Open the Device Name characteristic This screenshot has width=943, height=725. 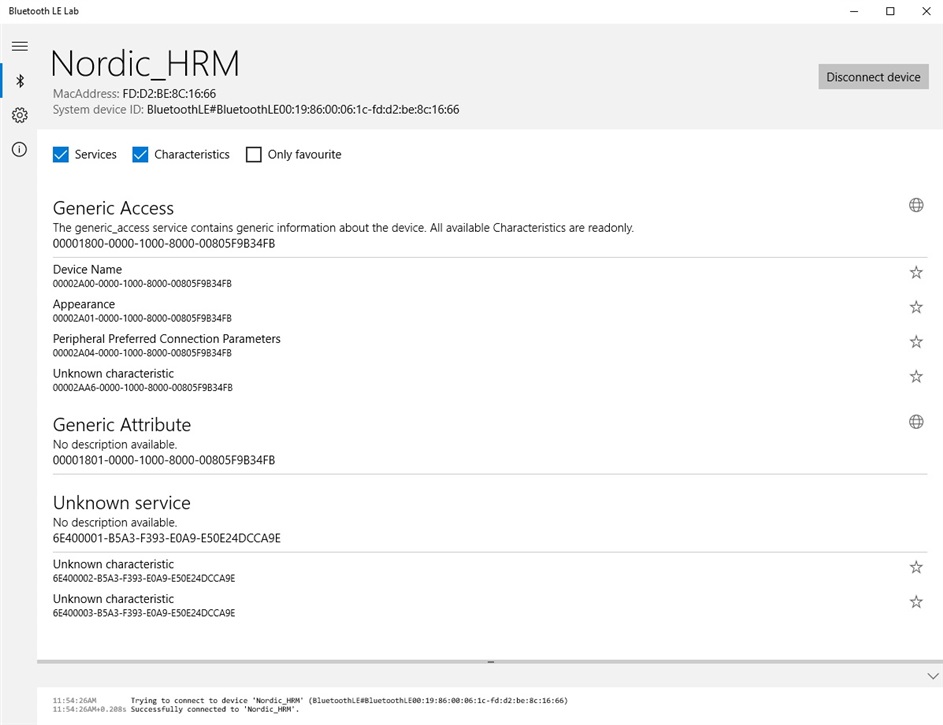click(x=490, y=275)
